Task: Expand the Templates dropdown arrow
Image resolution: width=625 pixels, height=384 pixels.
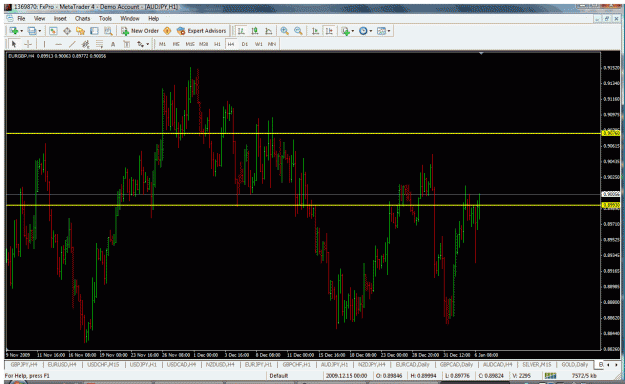Action: click(389, 31)
